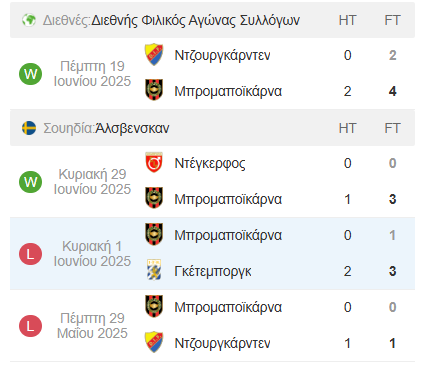Click the Μπρομαποϊκάρνα crest in the 19 Ιουνίου match

tap(154, 90)
